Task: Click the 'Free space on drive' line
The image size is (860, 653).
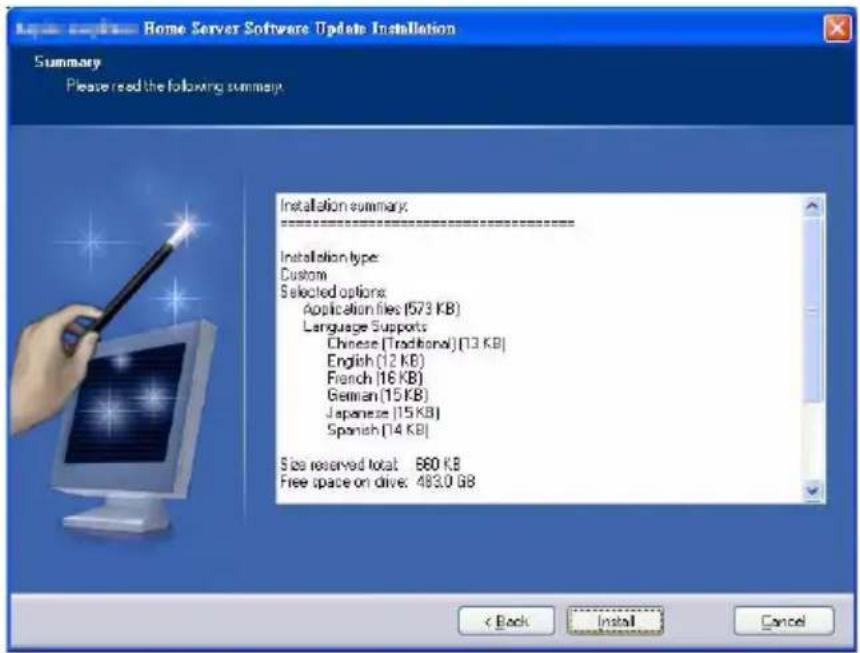Action: (x=377, y=482)
